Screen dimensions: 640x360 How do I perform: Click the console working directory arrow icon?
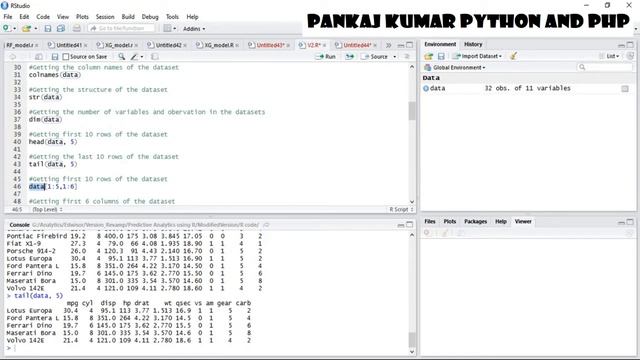266,225
